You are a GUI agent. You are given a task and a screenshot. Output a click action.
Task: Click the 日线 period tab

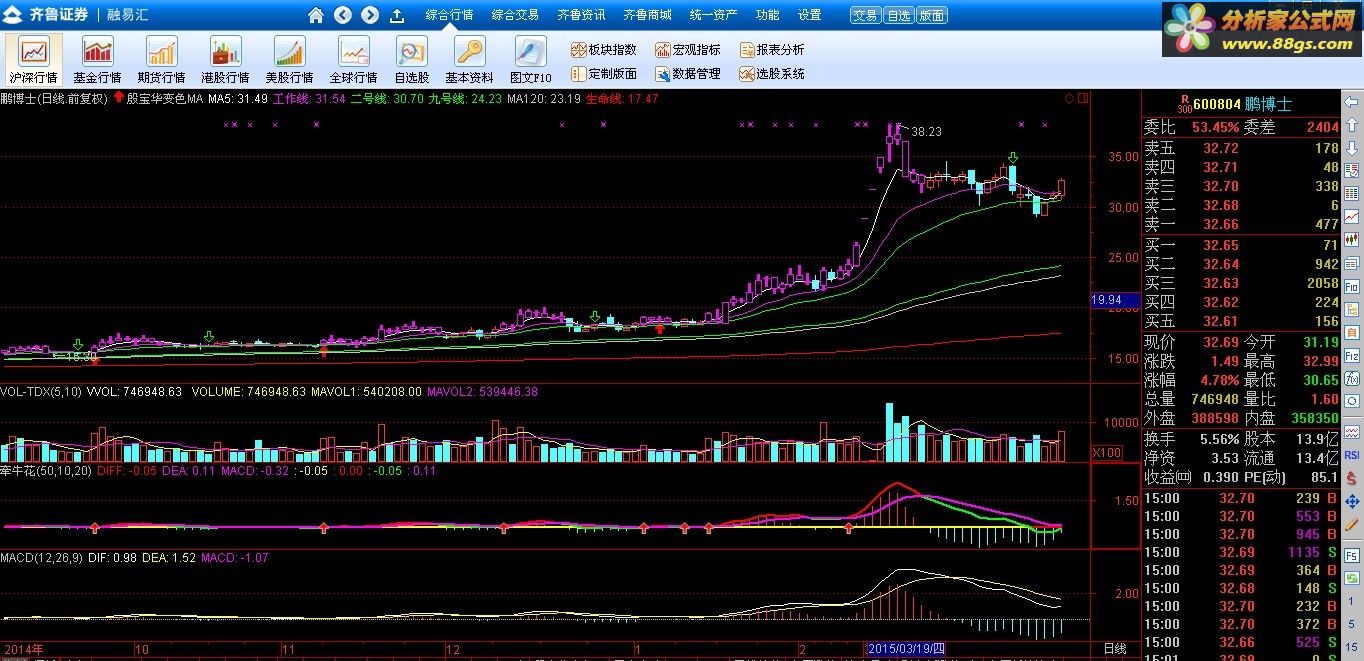[1114, 649]
